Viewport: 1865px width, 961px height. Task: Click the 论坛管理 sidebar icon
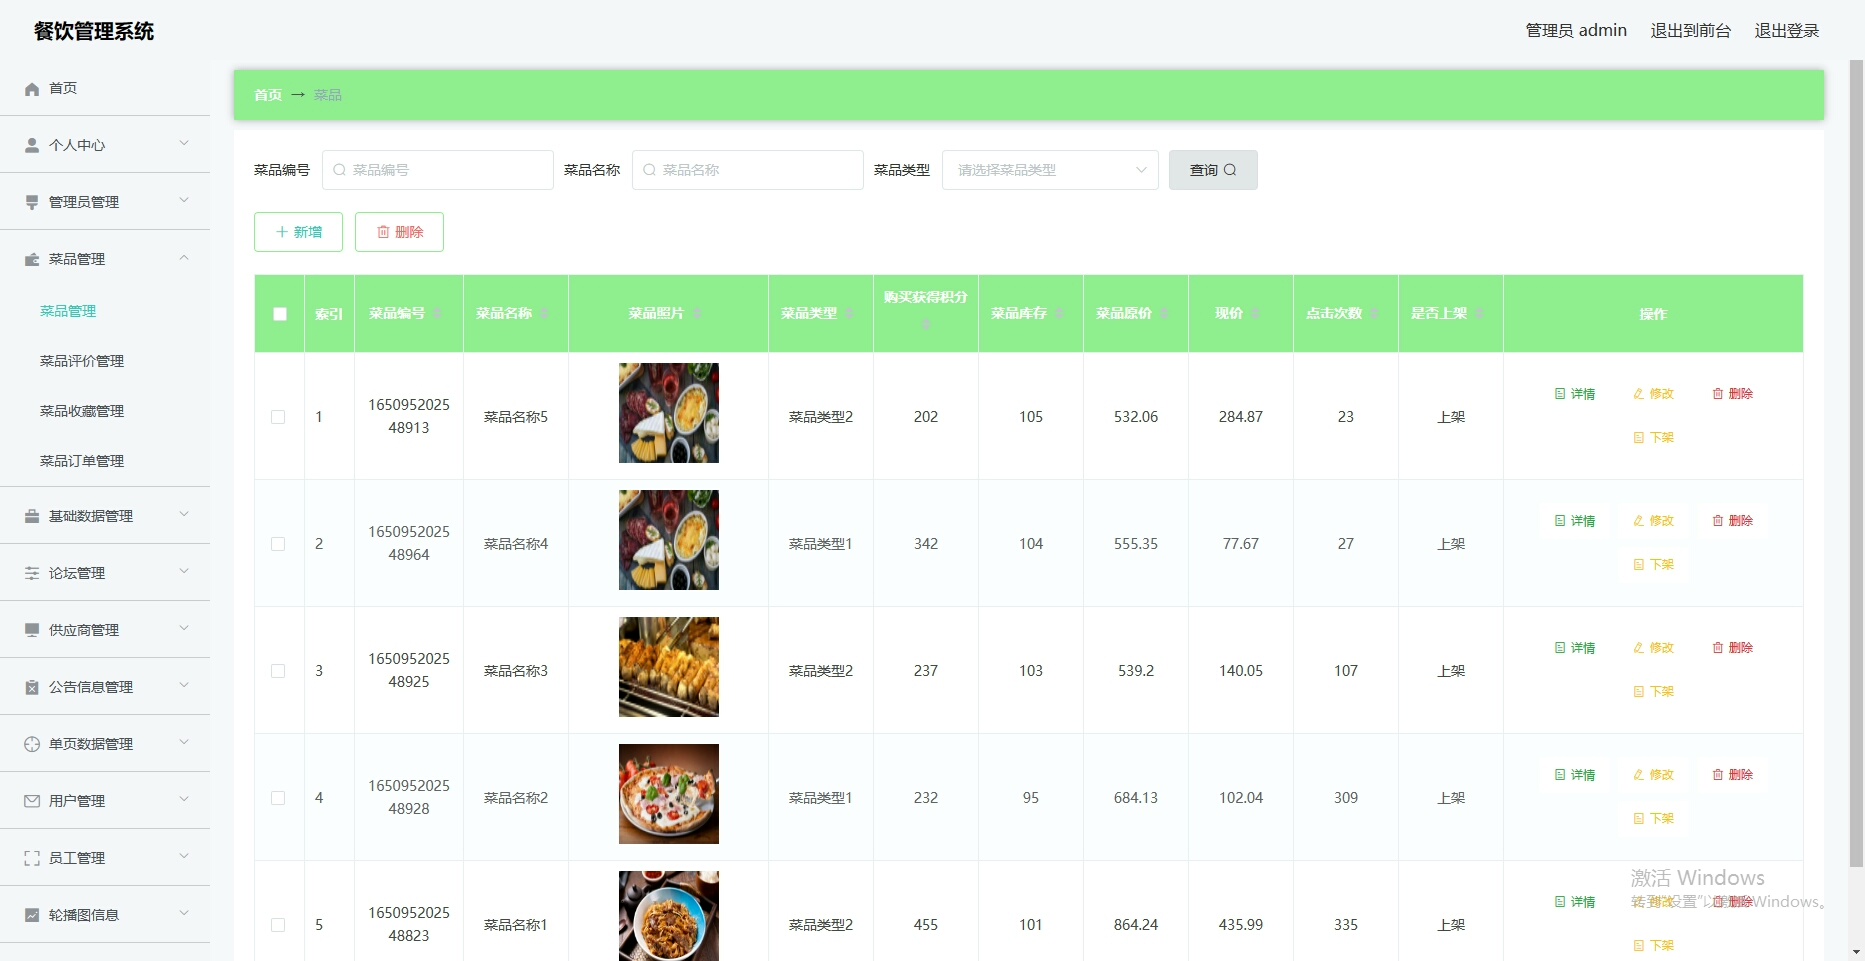(x=32, y=573)
